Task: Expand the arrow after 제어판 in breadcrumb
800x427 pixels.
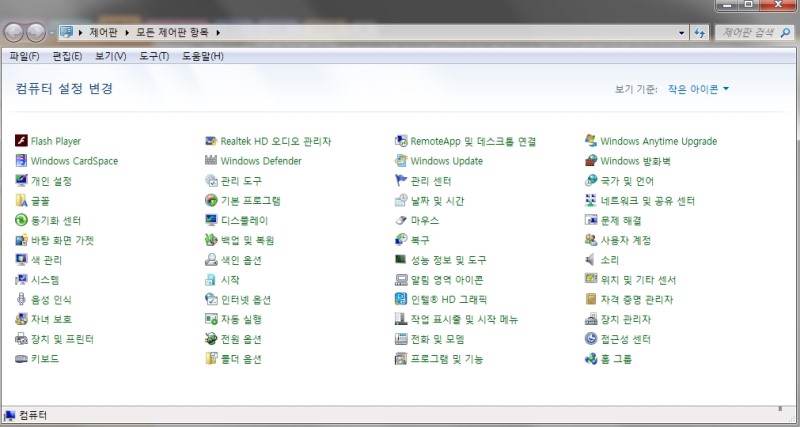Action: coord(127,33)
